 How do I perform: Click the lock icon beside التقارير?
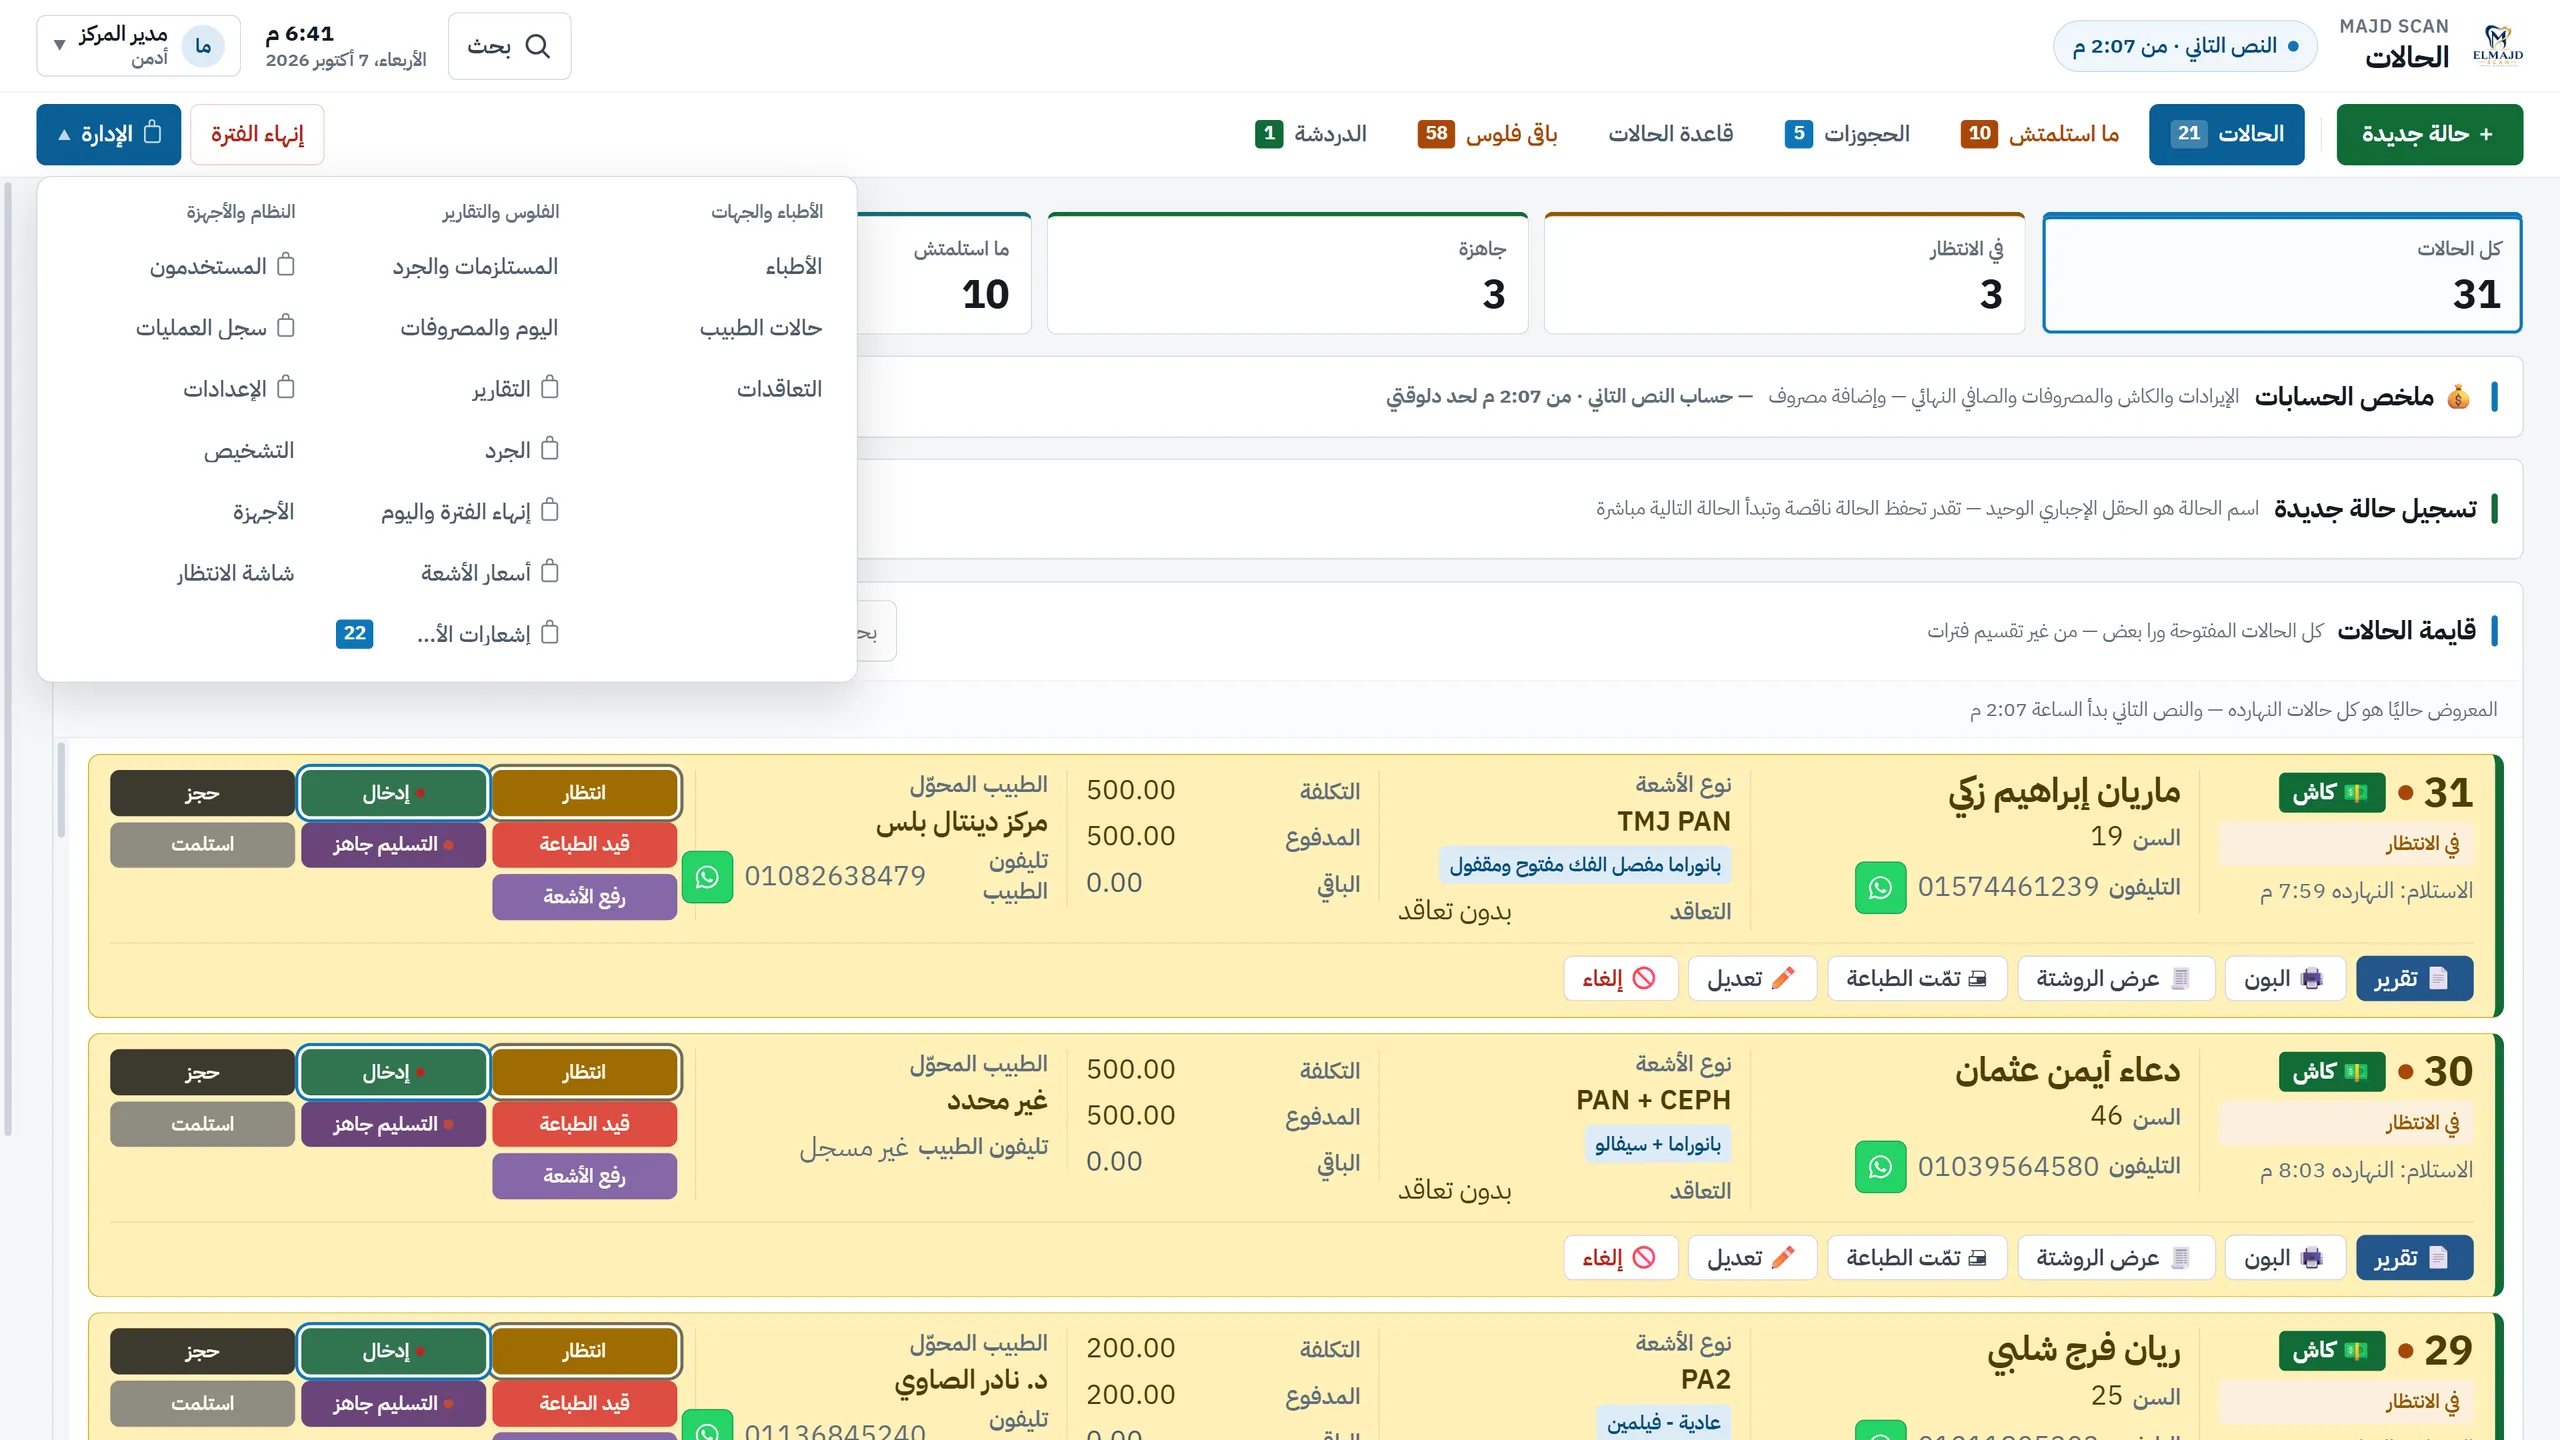[549, 387]
